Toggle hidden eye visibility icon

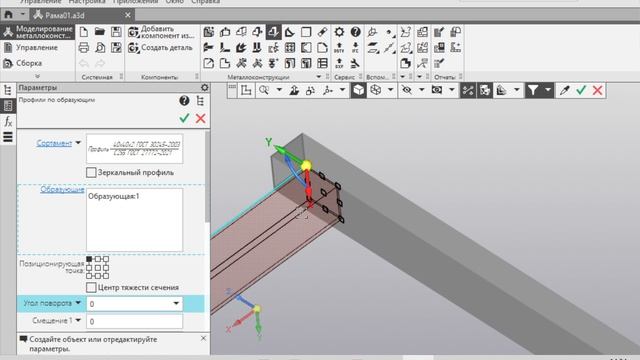407,90
